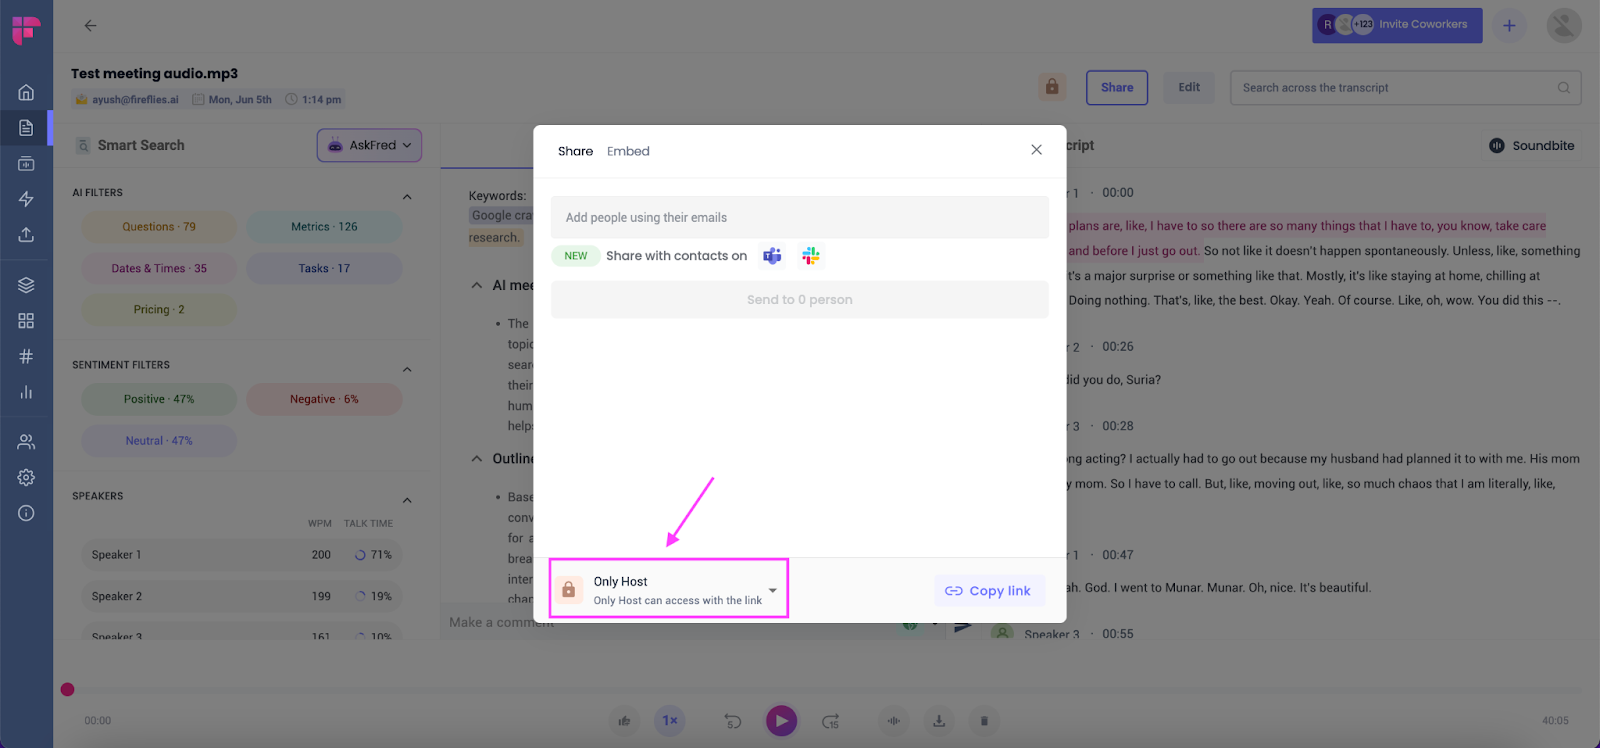
Task: Click the pink audio progress scrubber handle
Action: 67,689
